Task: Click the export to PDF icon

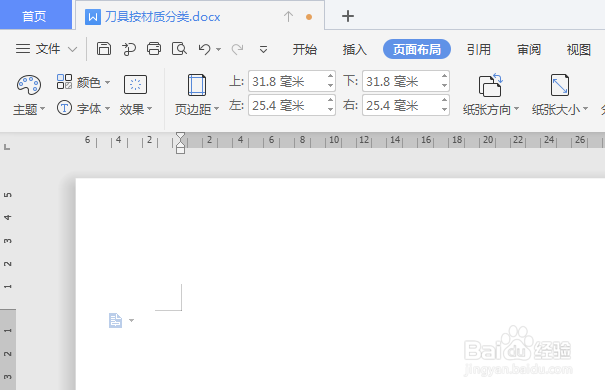Action: [129, 49]
